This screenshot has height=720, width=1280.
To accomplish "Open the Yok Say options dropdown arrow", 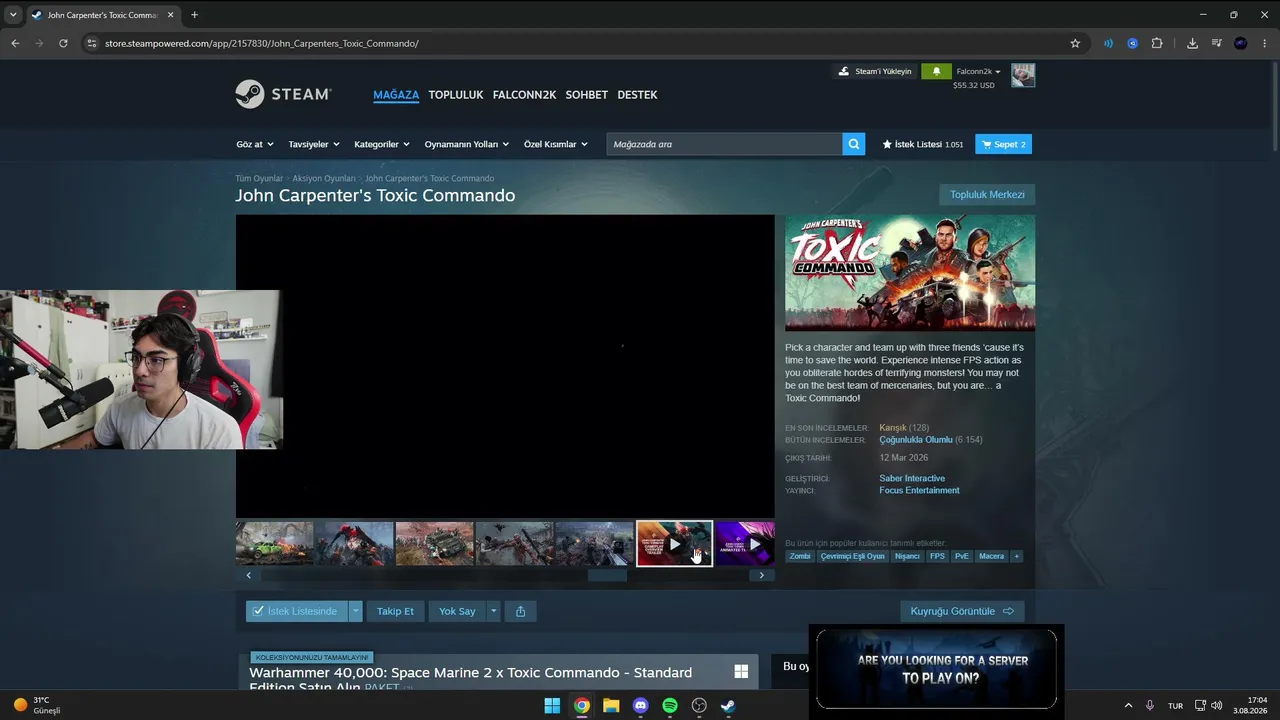I will click(493, 611).
